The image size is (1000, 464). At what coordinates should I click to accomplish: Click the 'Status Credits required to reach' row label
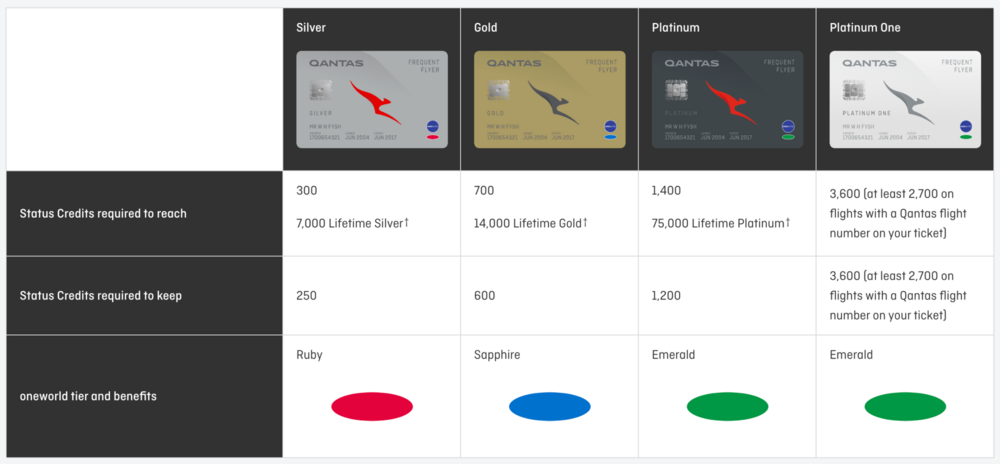(x=103, y=214)
